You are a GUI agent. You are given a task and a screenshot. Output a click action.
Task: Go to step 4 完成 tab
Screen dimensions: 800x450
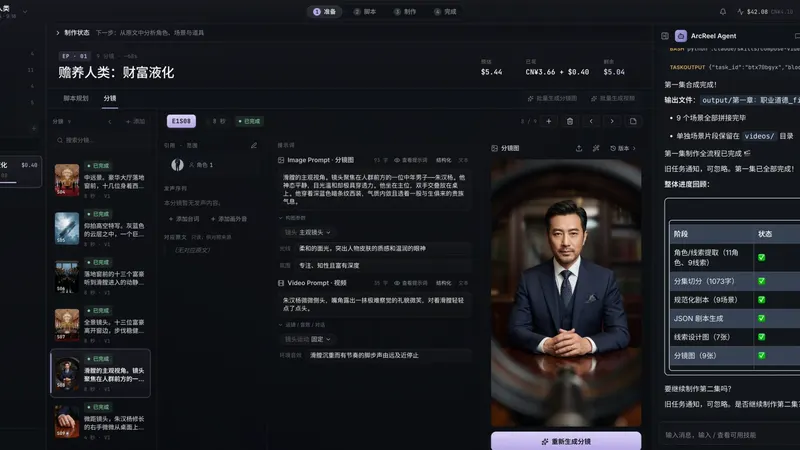click(x=445, y=12)
